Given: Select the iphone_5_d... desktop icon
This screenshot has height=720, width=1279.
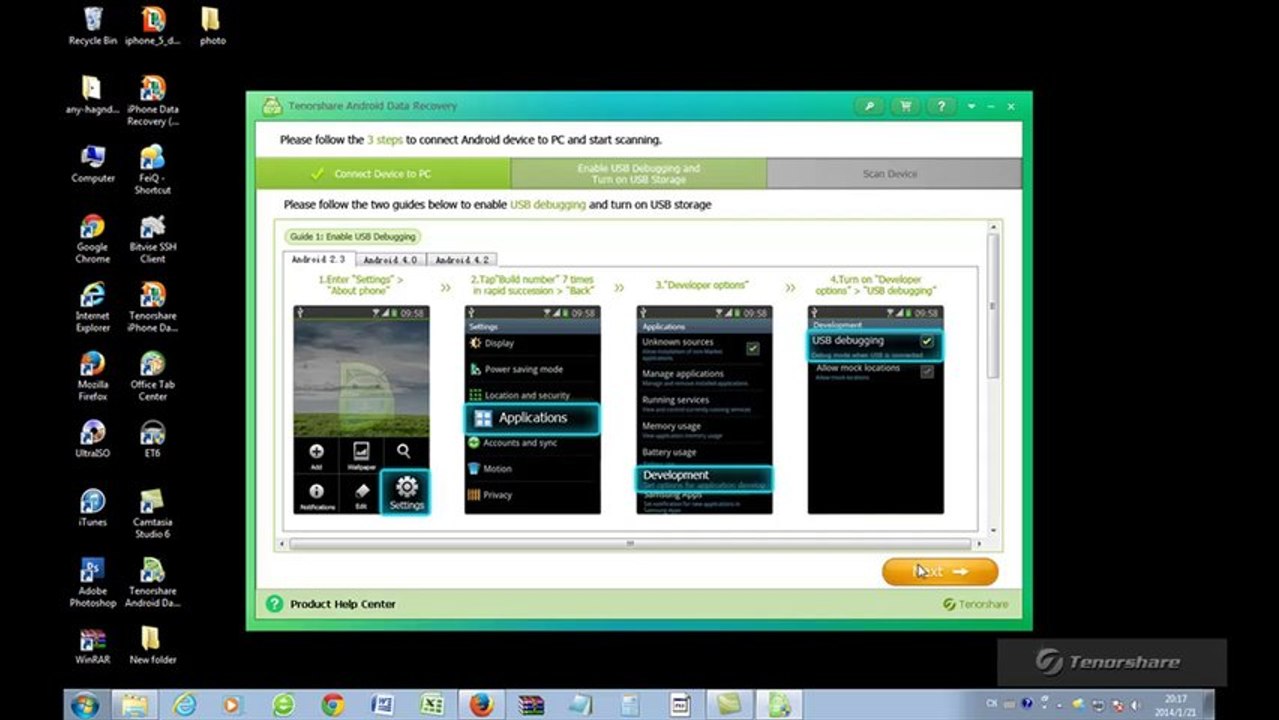Looking at the screenshot, I should click(x=153, y=26).
